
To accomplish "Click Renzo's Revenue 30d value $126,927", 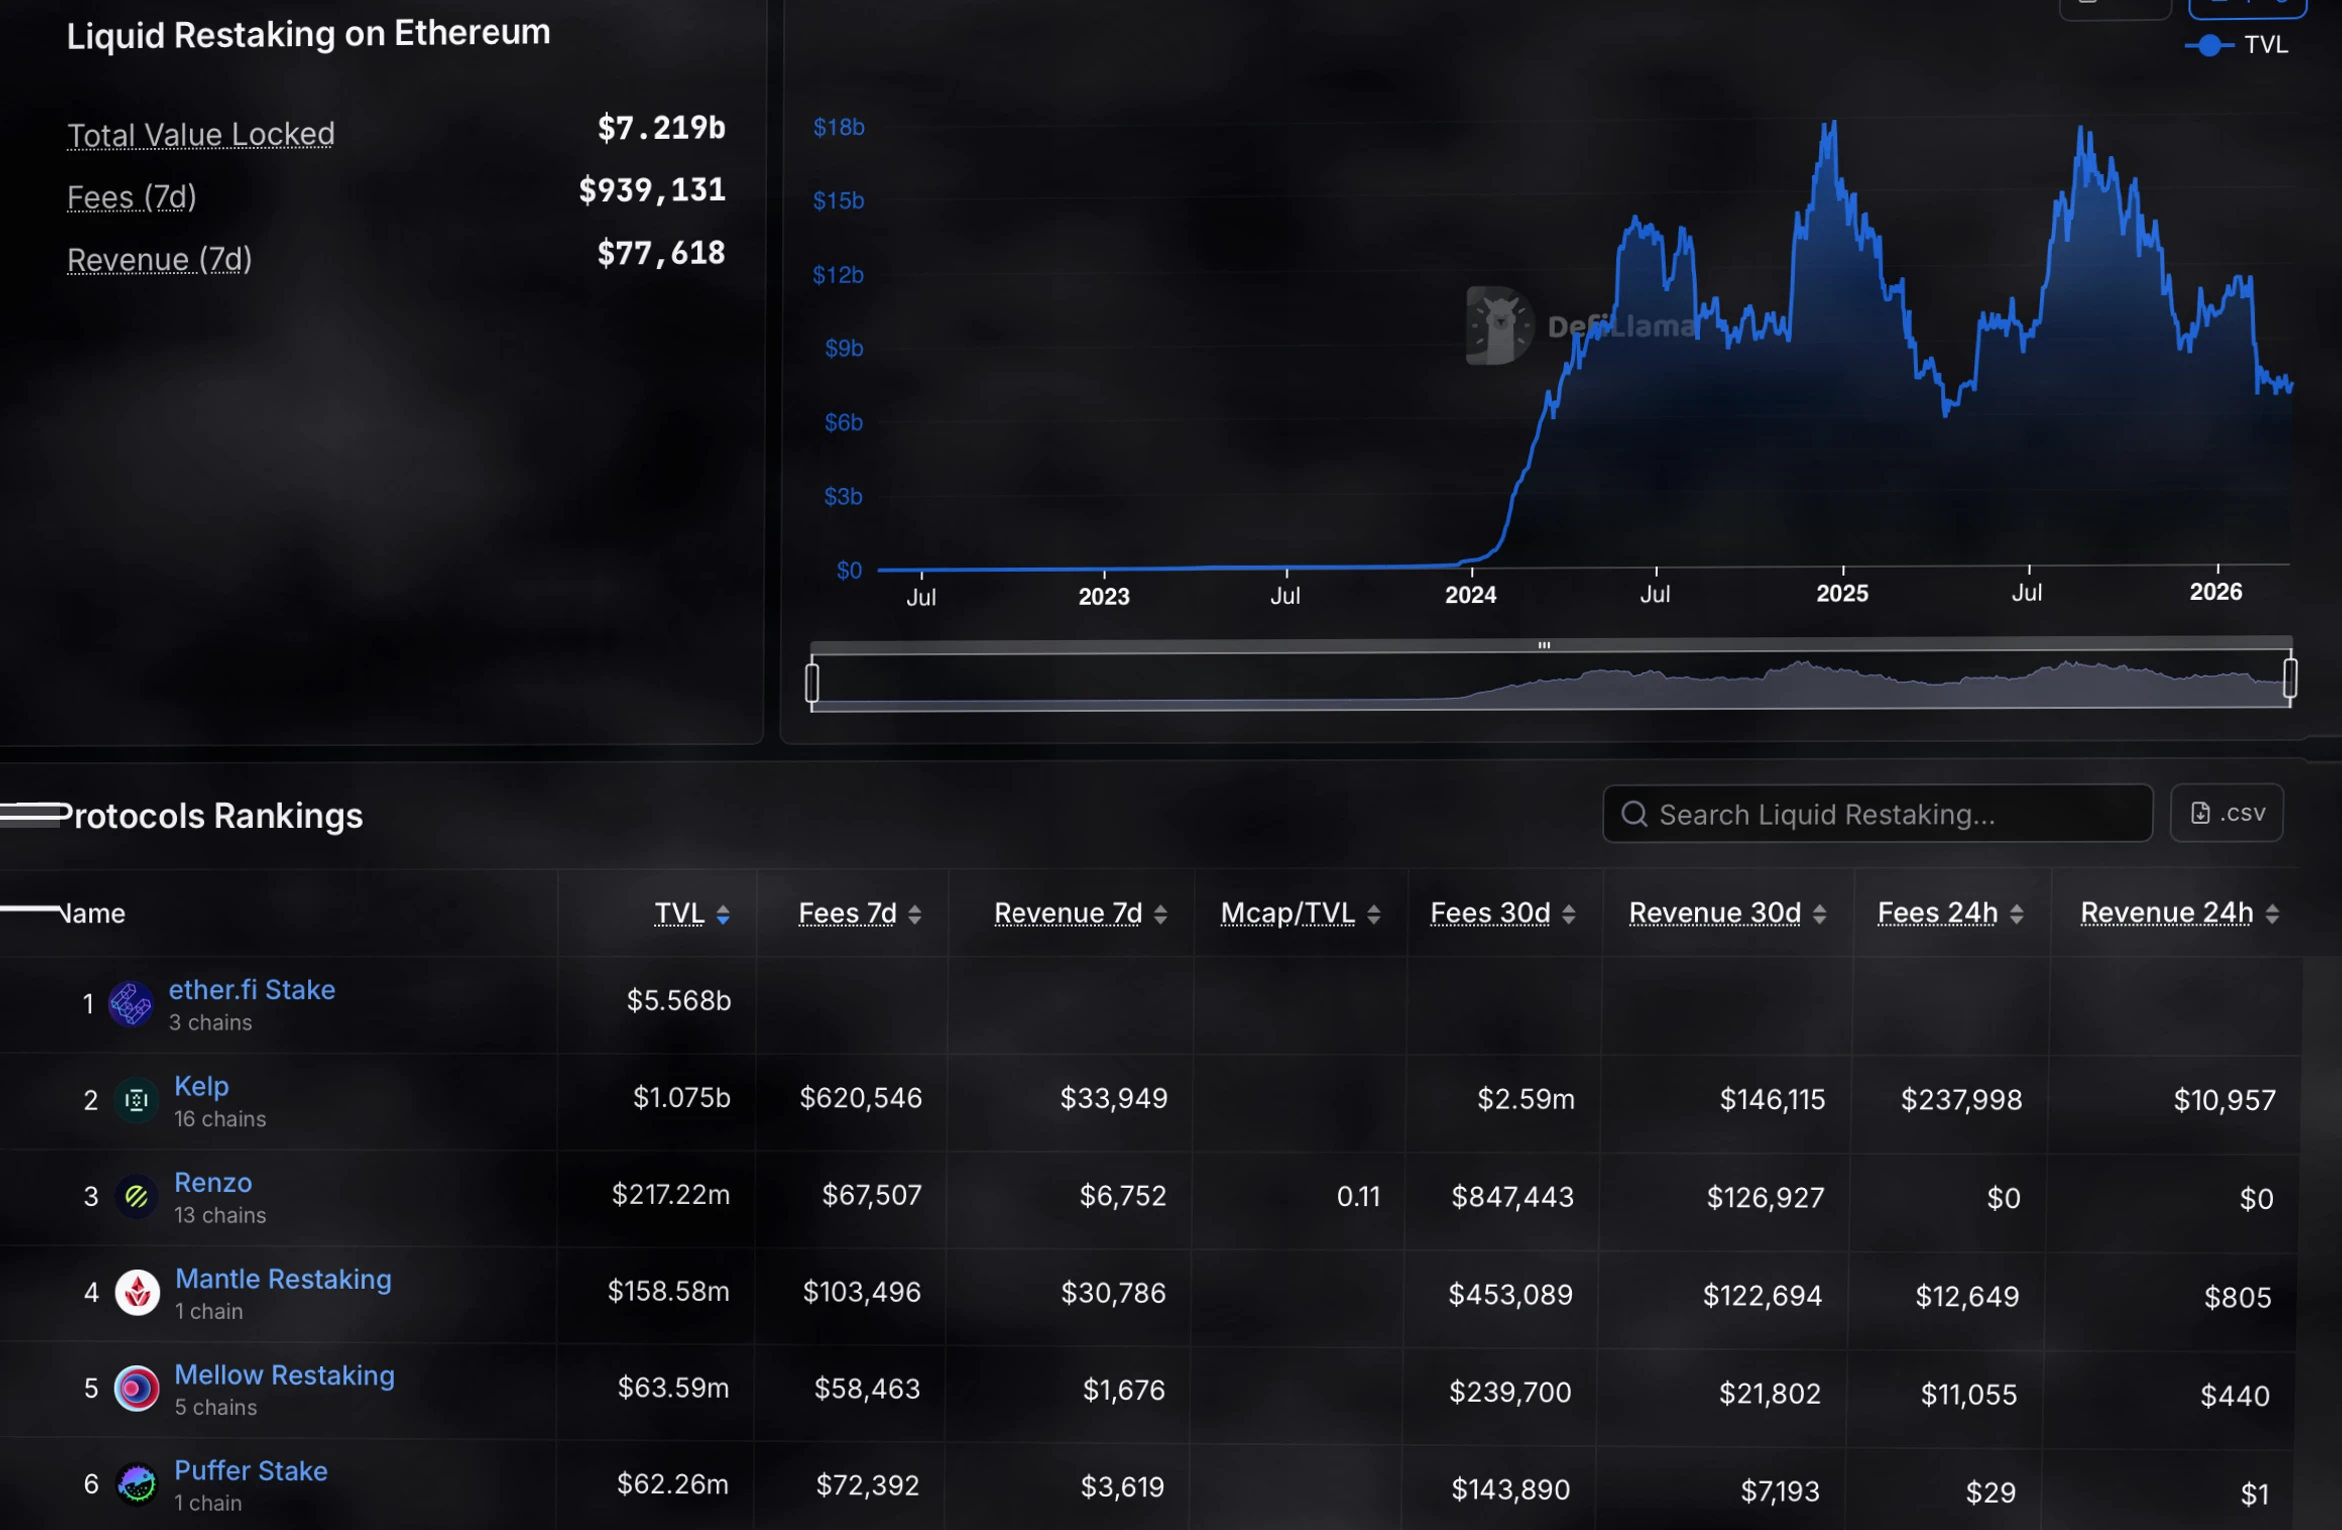I will [1766, 1197].
